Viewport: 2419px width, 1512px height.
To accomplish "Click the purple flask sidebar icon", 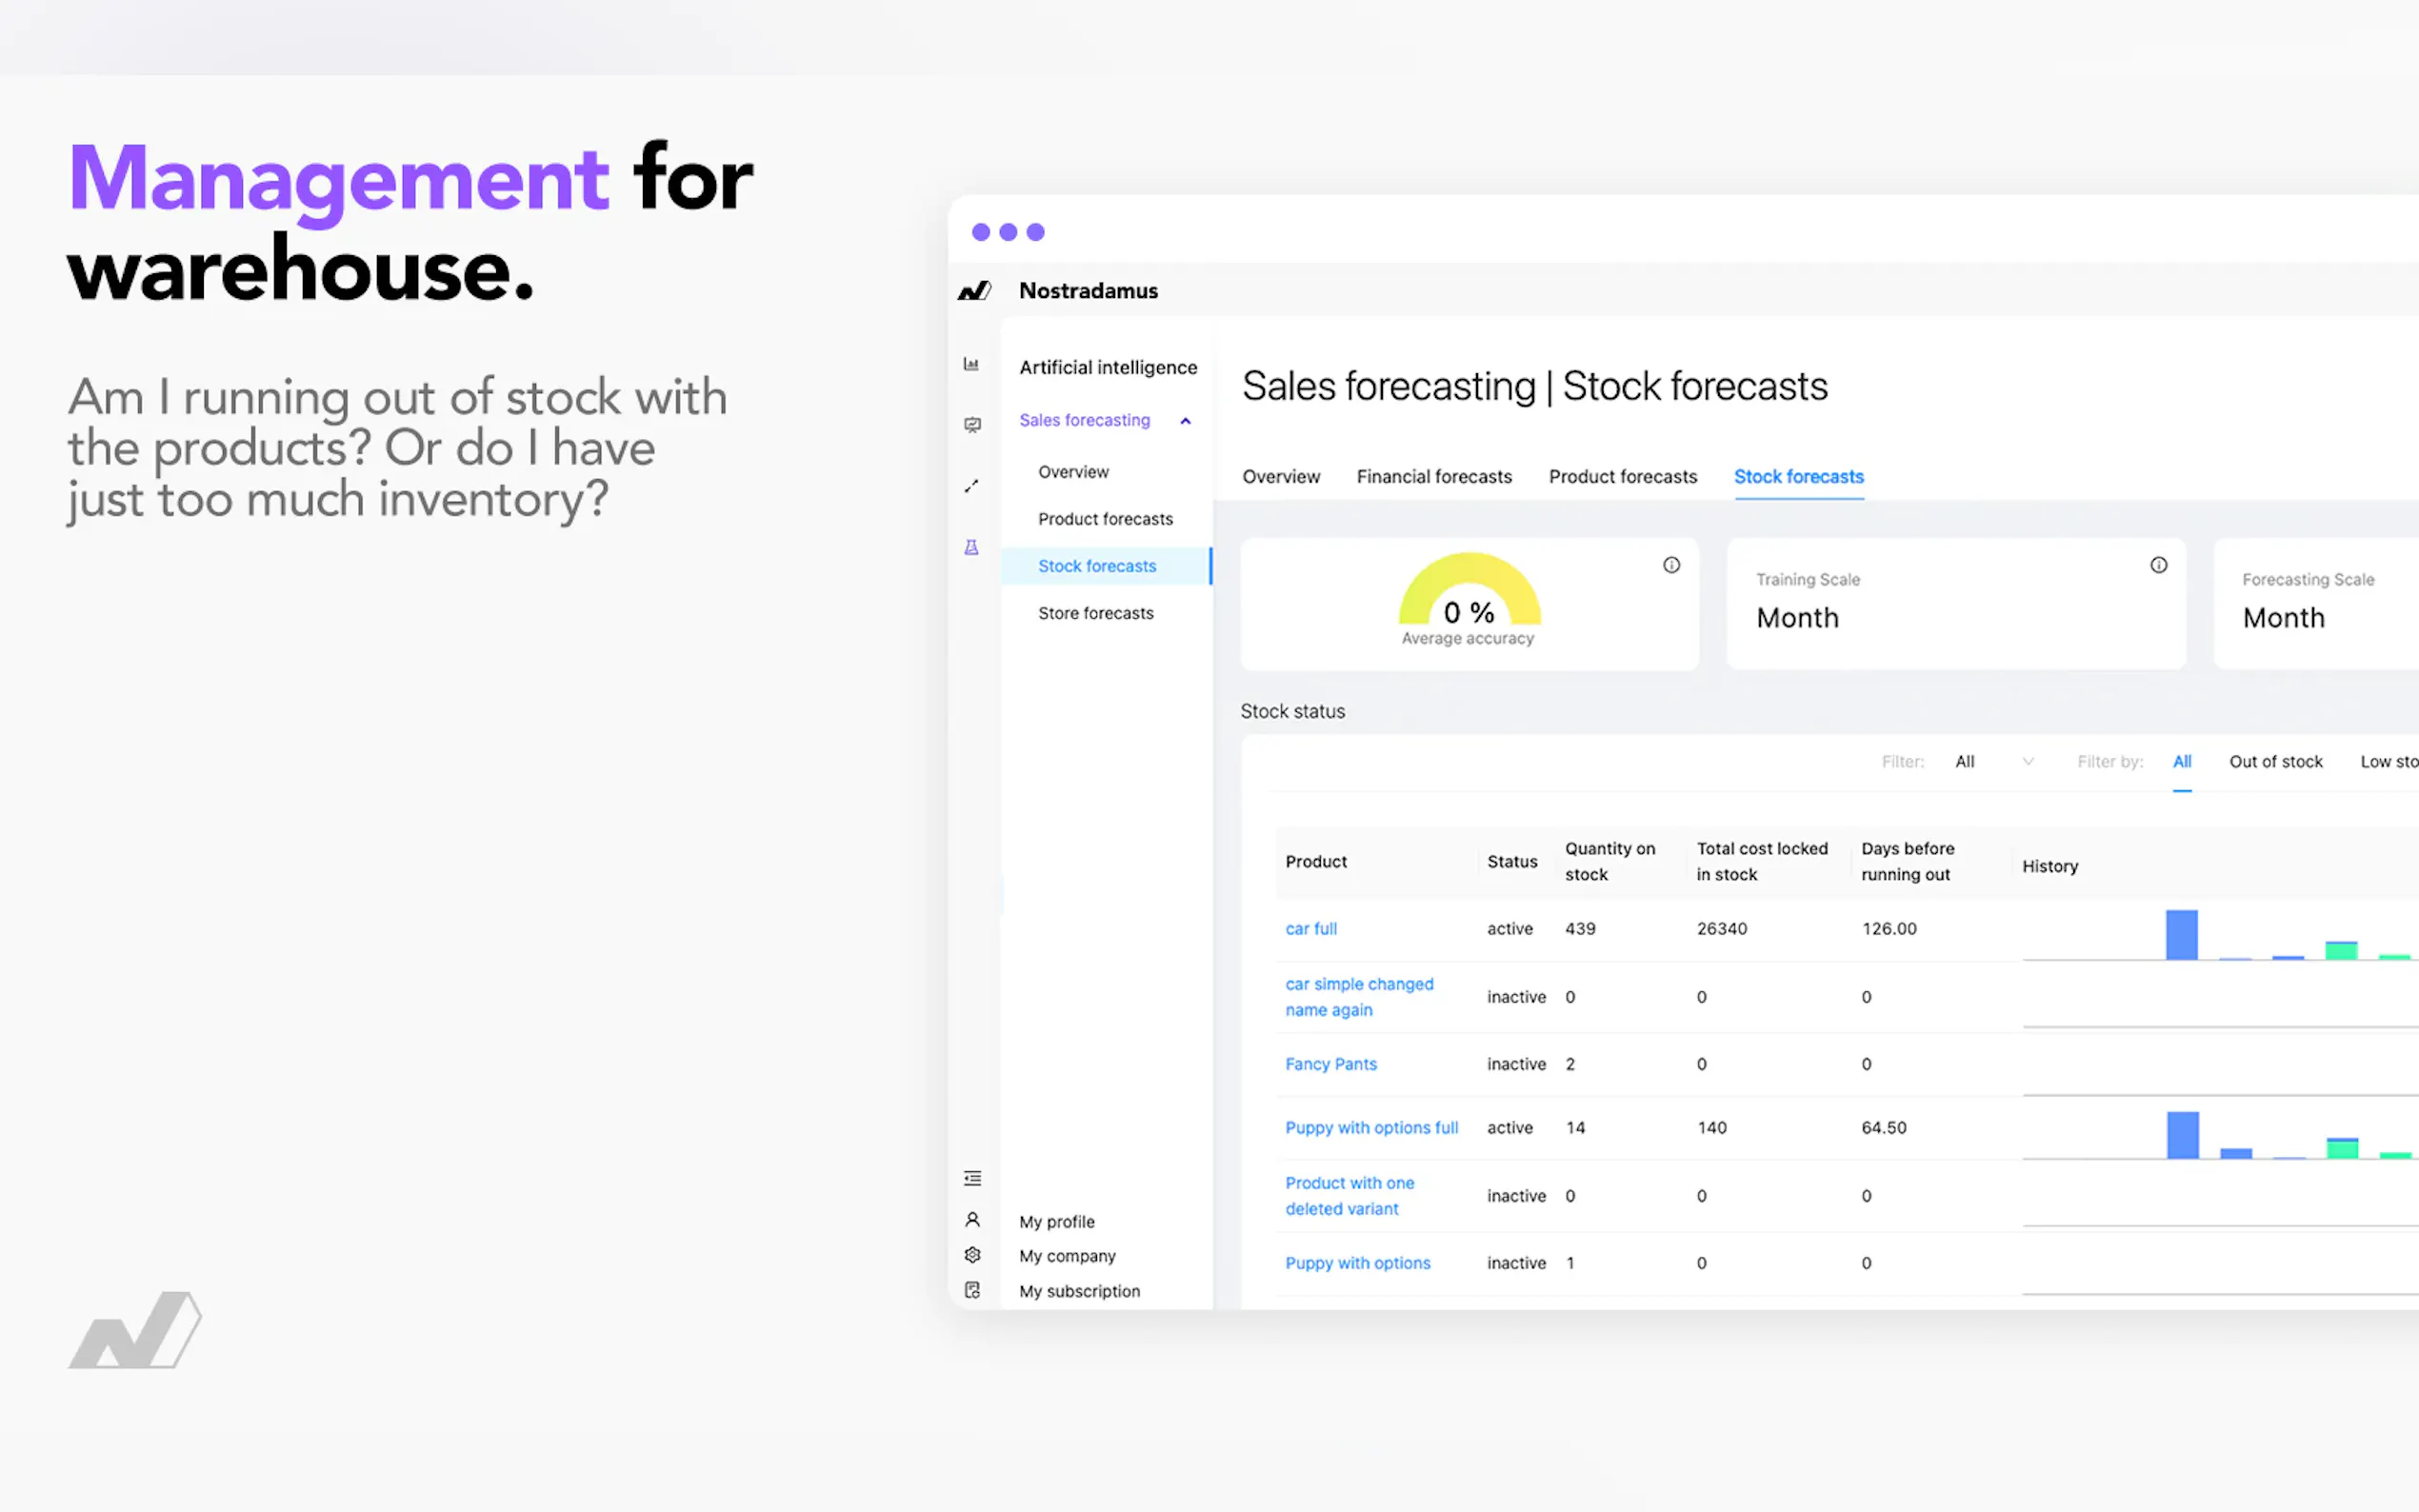I will point(971,547).
